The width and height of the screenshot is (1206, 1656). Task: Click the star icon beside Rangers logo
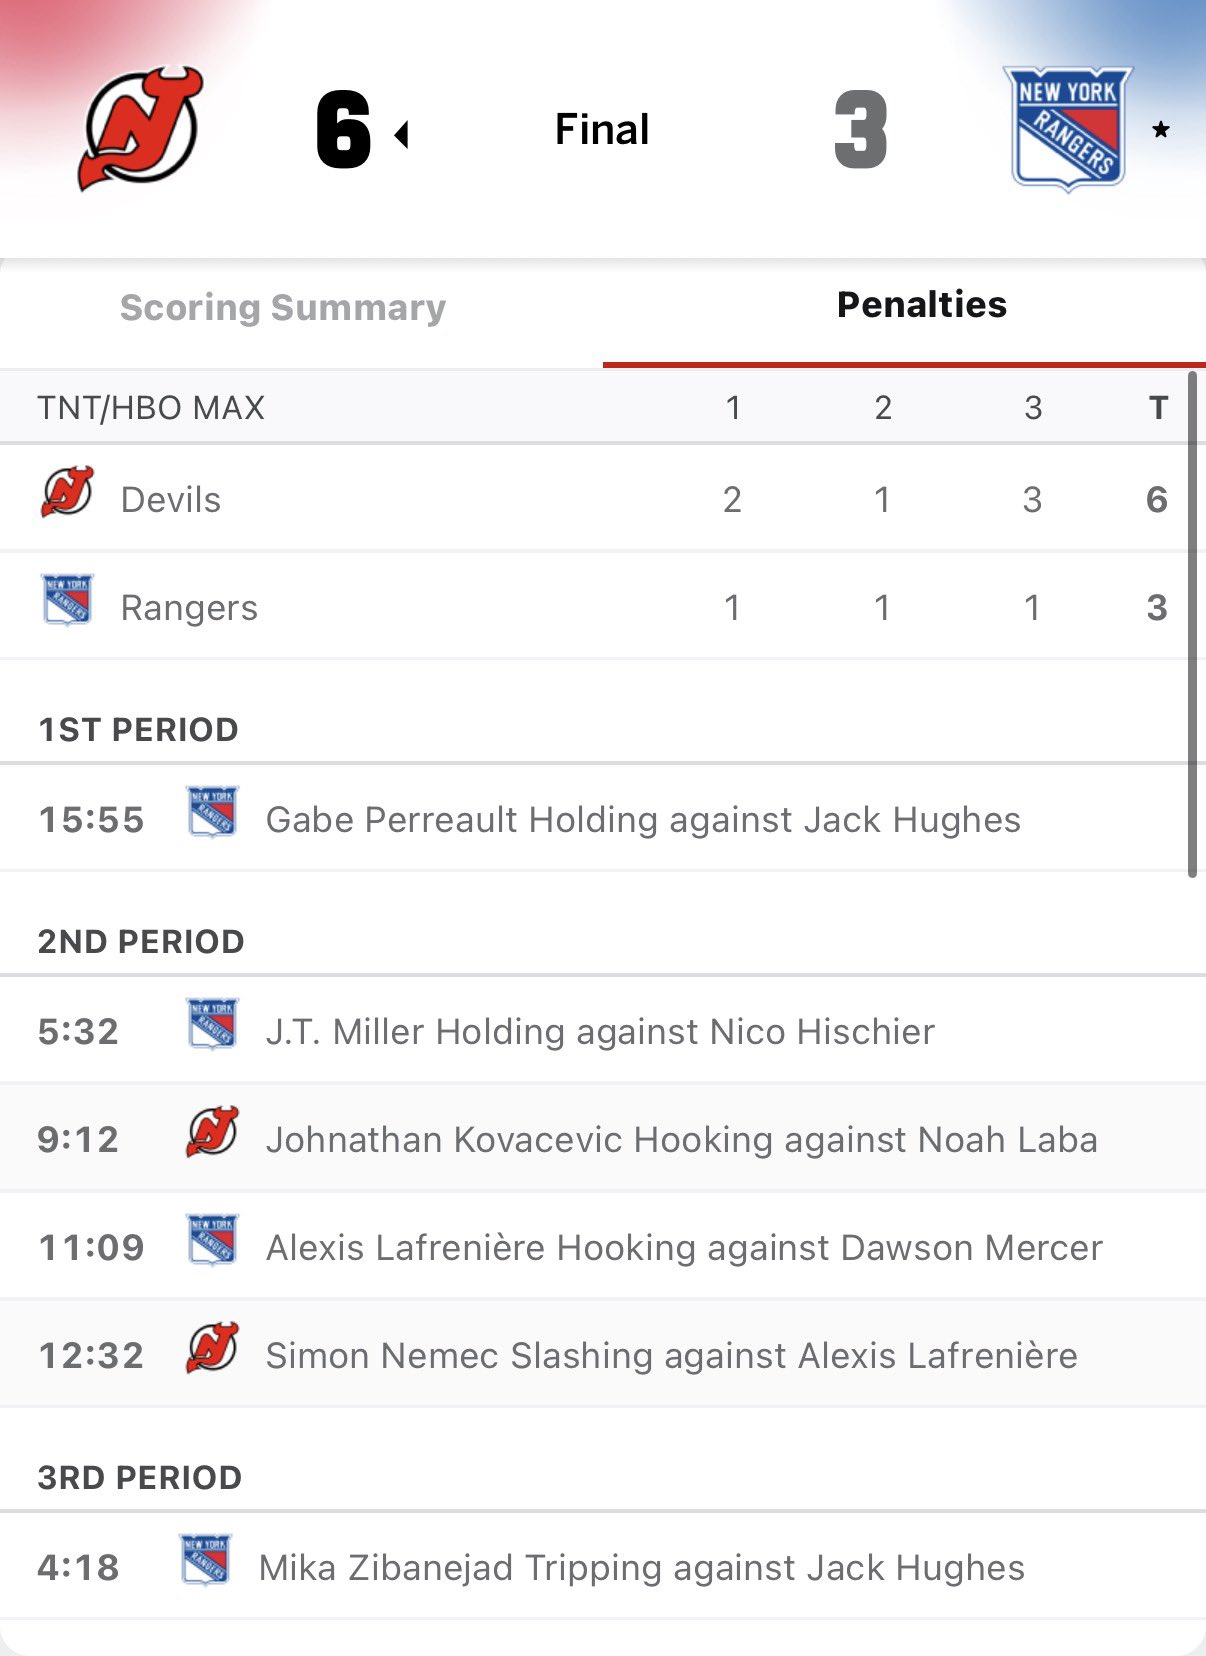(1161, 130)
